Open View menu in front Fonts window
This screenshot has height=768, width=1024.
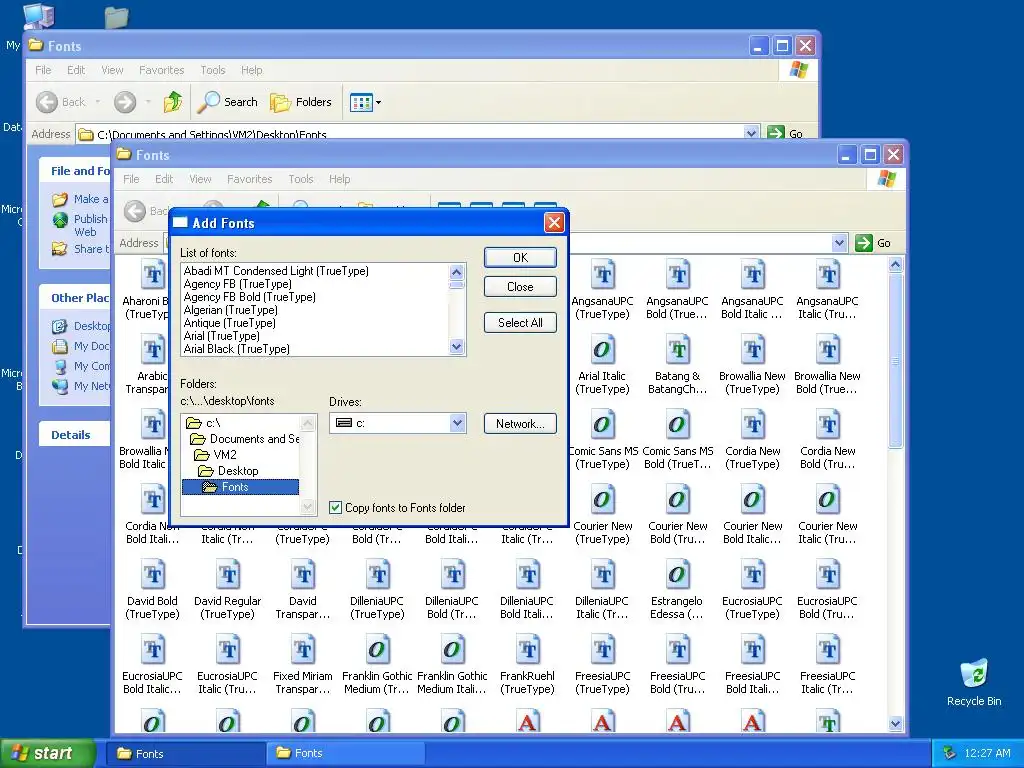(x=200, y=179)
